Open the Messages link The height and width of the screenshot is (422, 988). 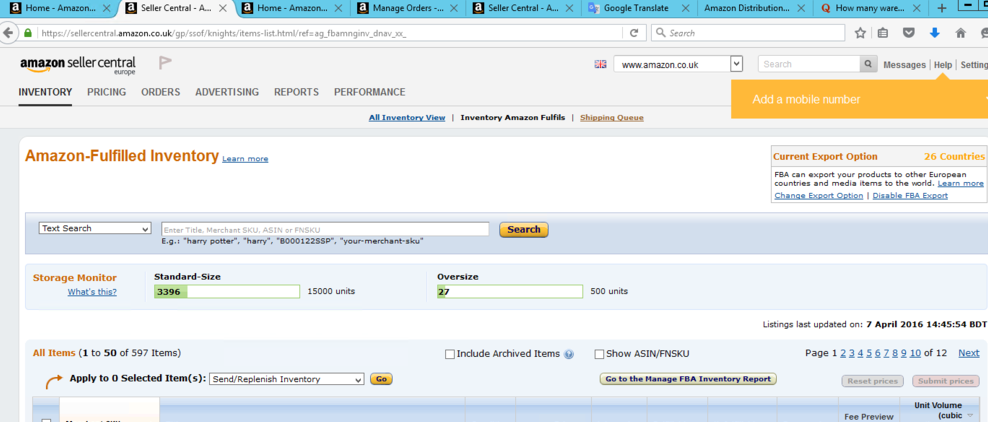pyautogui.click(x=904, y=65)
